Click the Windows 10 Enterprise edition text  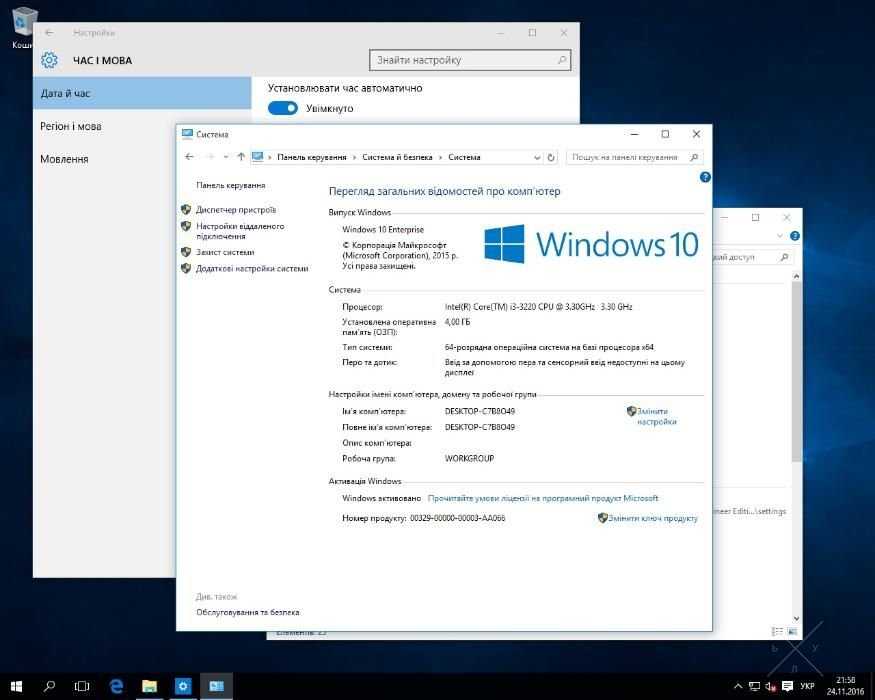coord(383,229)
